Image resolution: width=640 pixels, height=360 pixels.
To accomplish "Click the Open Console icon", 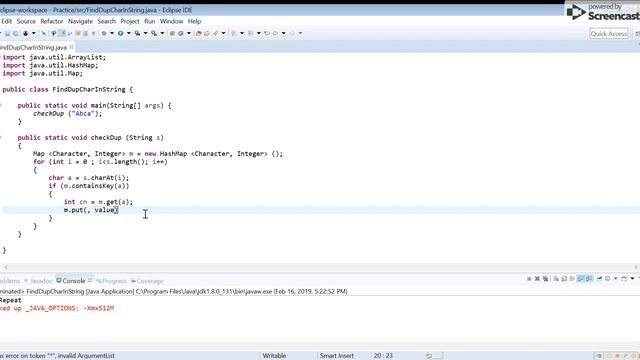I will point(624,278).
